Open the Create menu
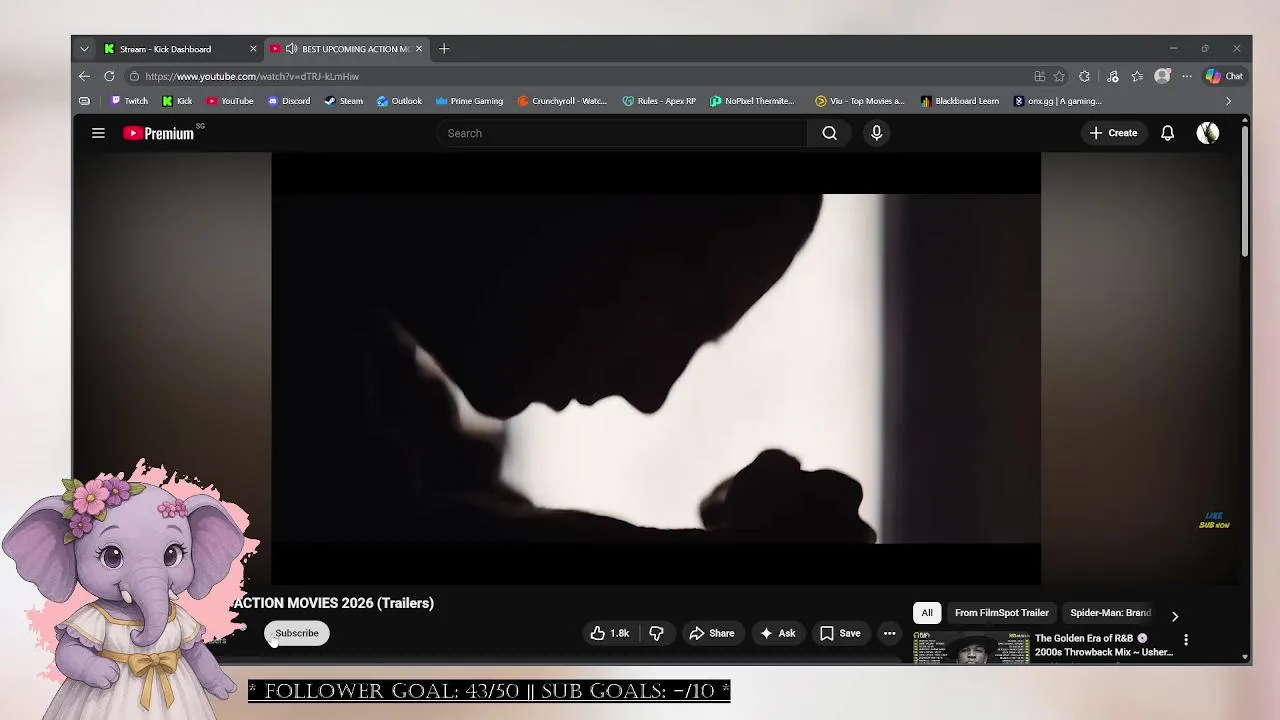The height and width of the screenshot is (720, 1280). [x=1113, y=133]
